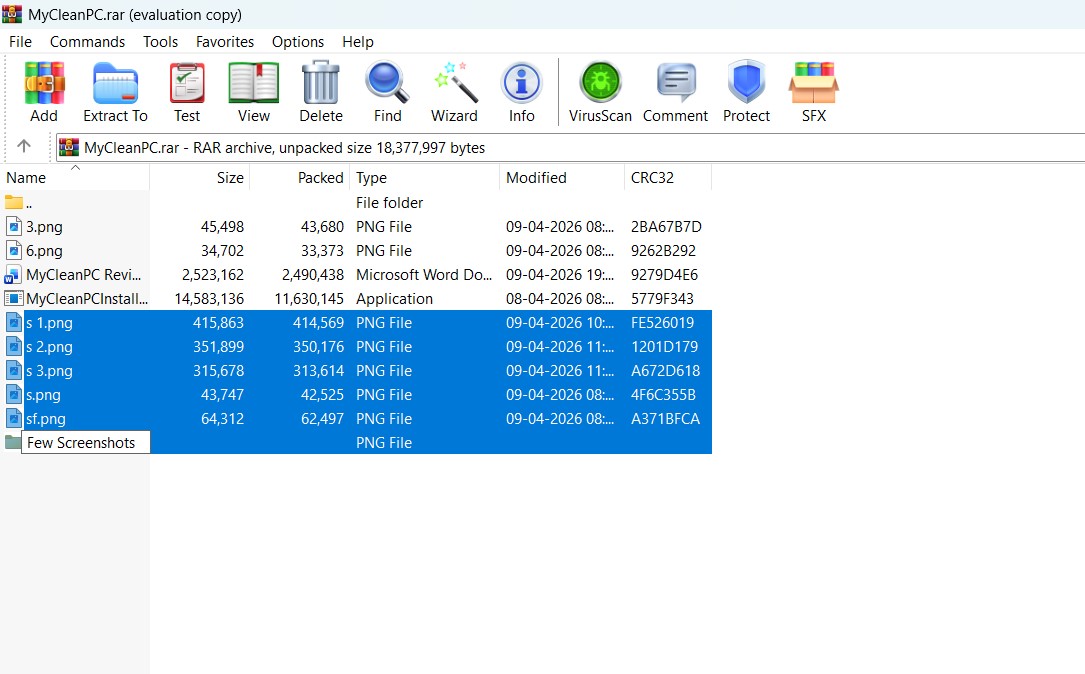Click the Protect shield icon
The image size is (1085, 674).
pyautogui.click(x=746, y=82)
